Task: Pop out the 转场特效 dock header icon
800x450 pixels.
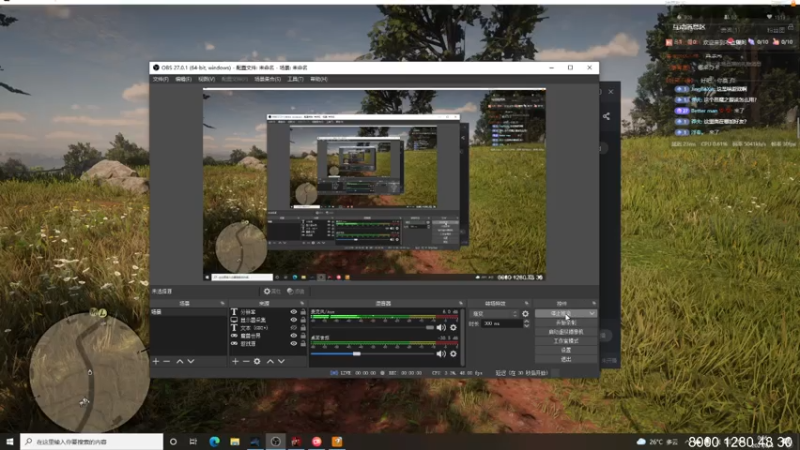Action: point(527,303)
